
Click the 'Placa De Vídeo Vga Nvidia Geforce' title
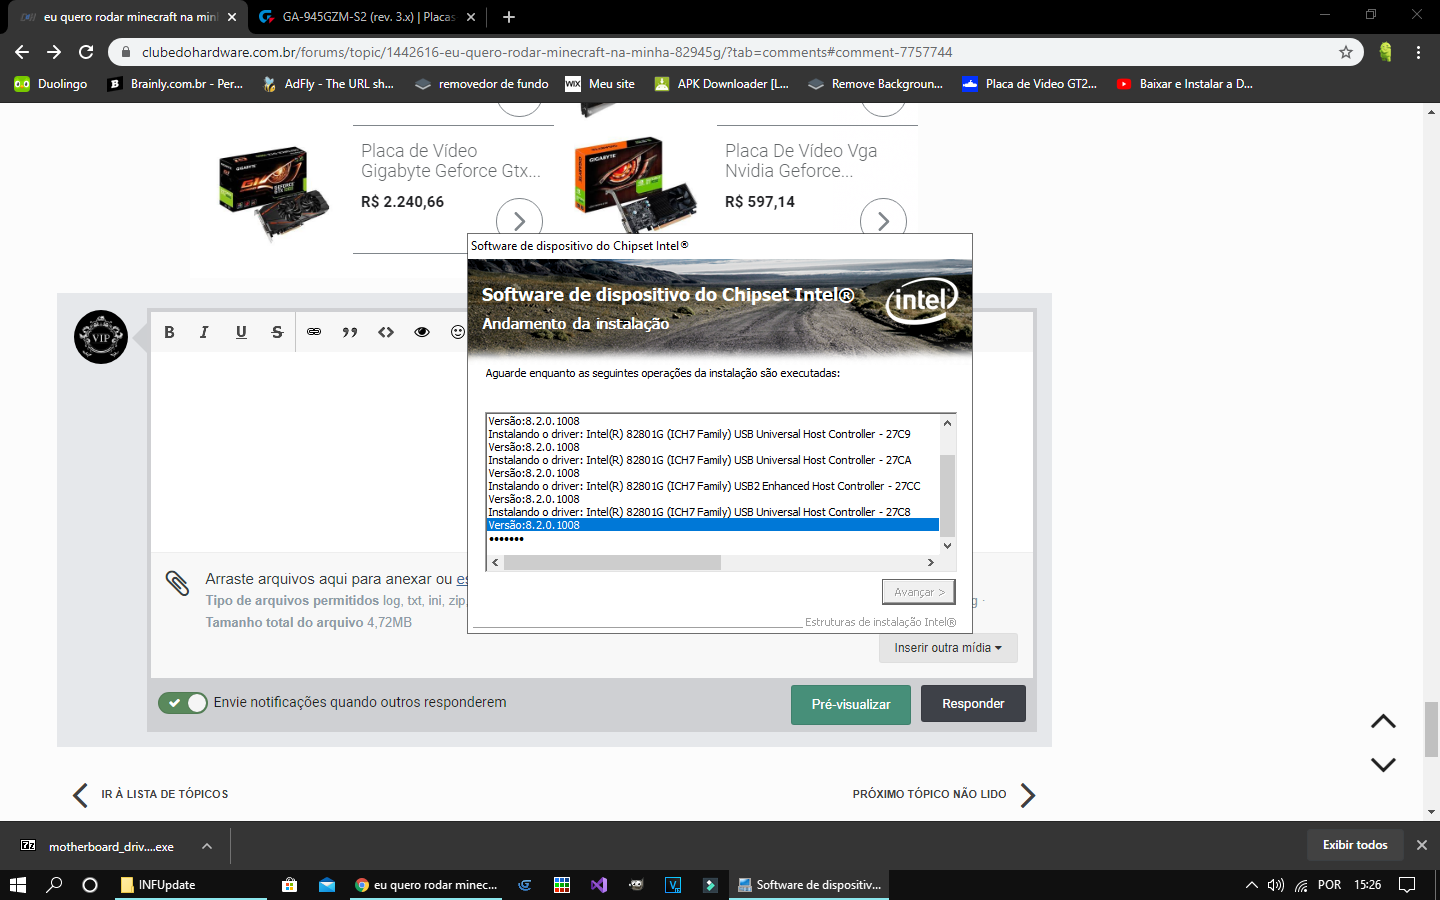click(x=801, y=161)
